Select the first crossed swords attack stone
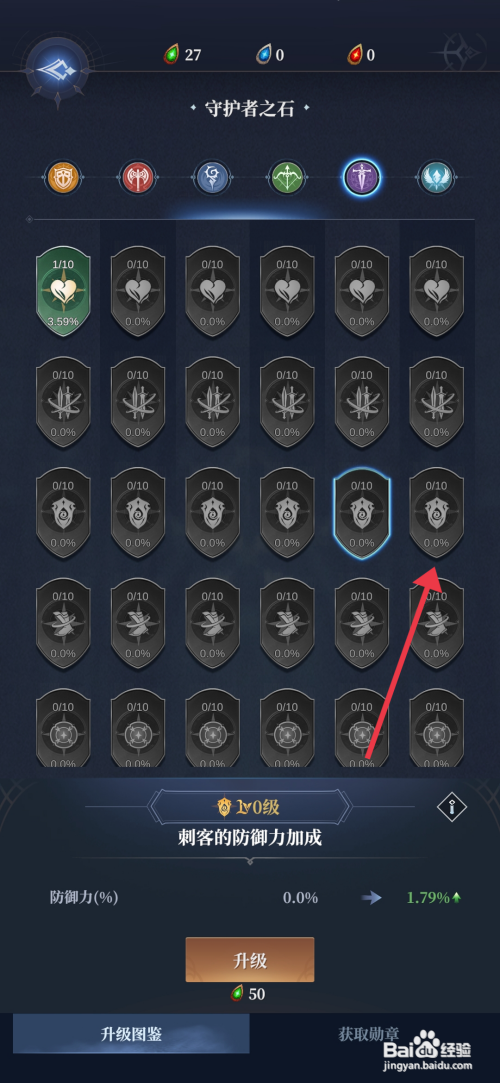Image resolution: width=500 pixels, height=1083 pixels. pos(63,403)
